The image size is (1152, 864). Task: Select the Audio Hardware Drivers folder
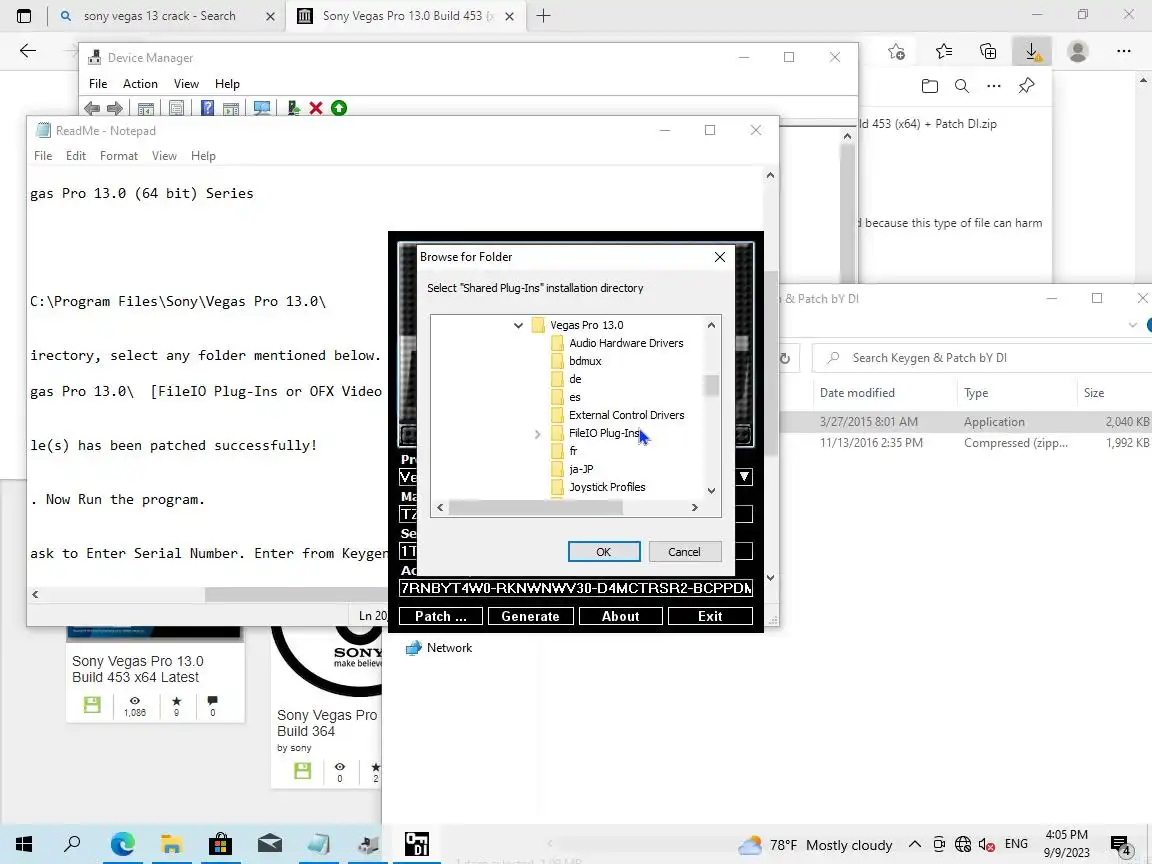(626, 343)
